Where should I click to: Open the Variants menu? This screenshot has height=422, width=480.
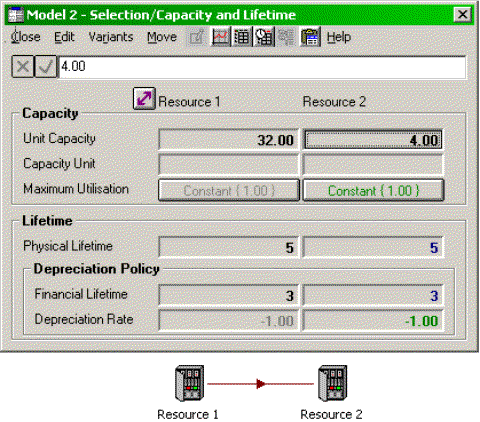coord(111,37)
